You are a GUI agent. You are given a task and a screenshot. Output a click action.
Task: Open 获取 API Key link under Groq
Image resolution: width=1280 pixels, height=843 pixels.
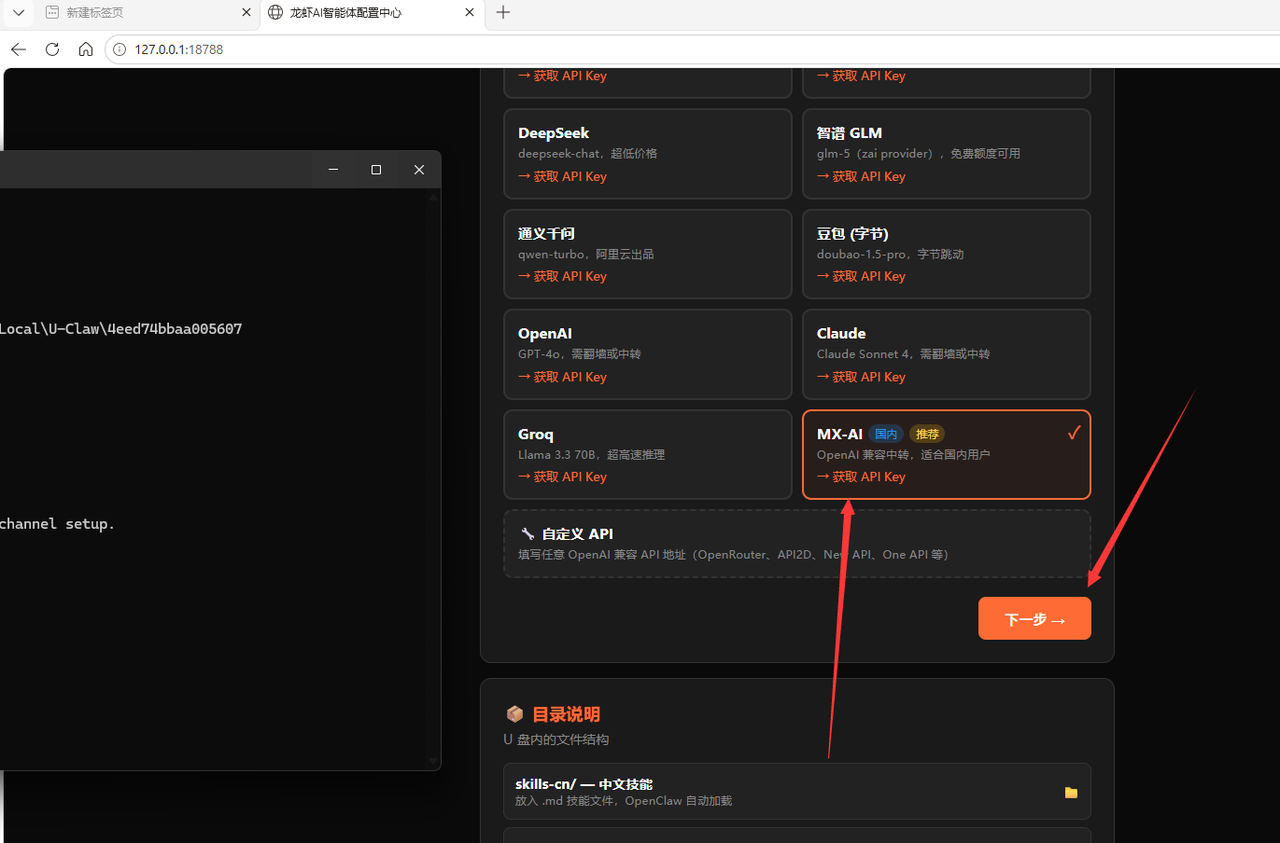coord(562,477)
